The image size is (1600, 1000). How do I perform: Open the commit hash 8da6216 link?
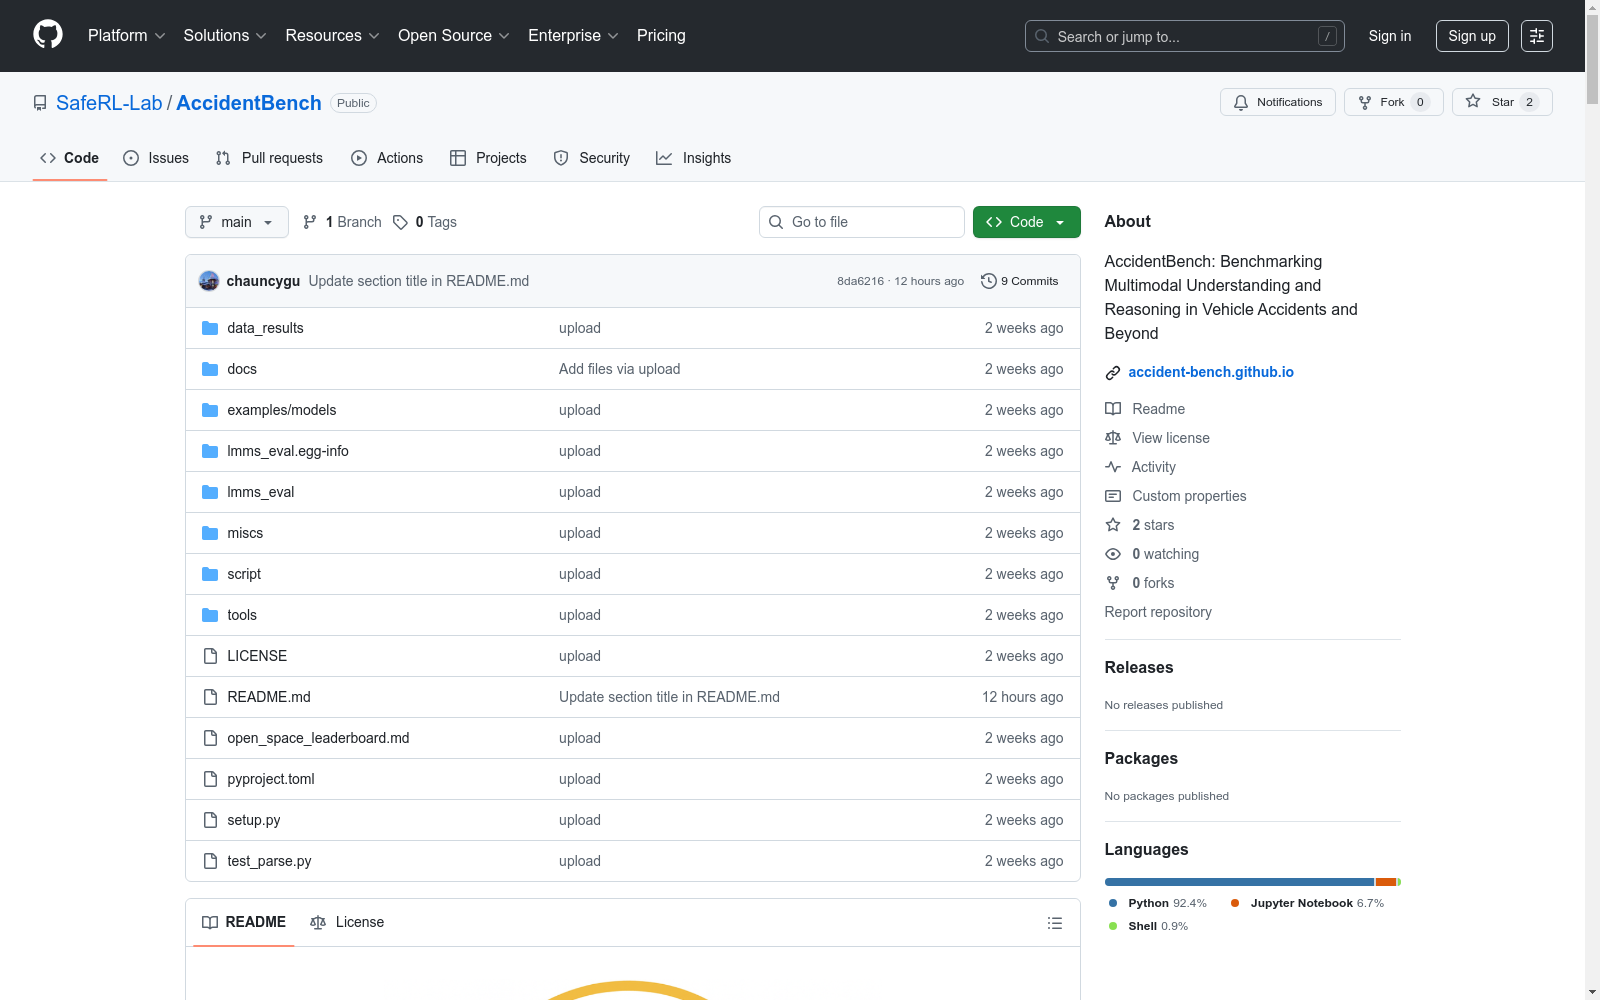861,281
